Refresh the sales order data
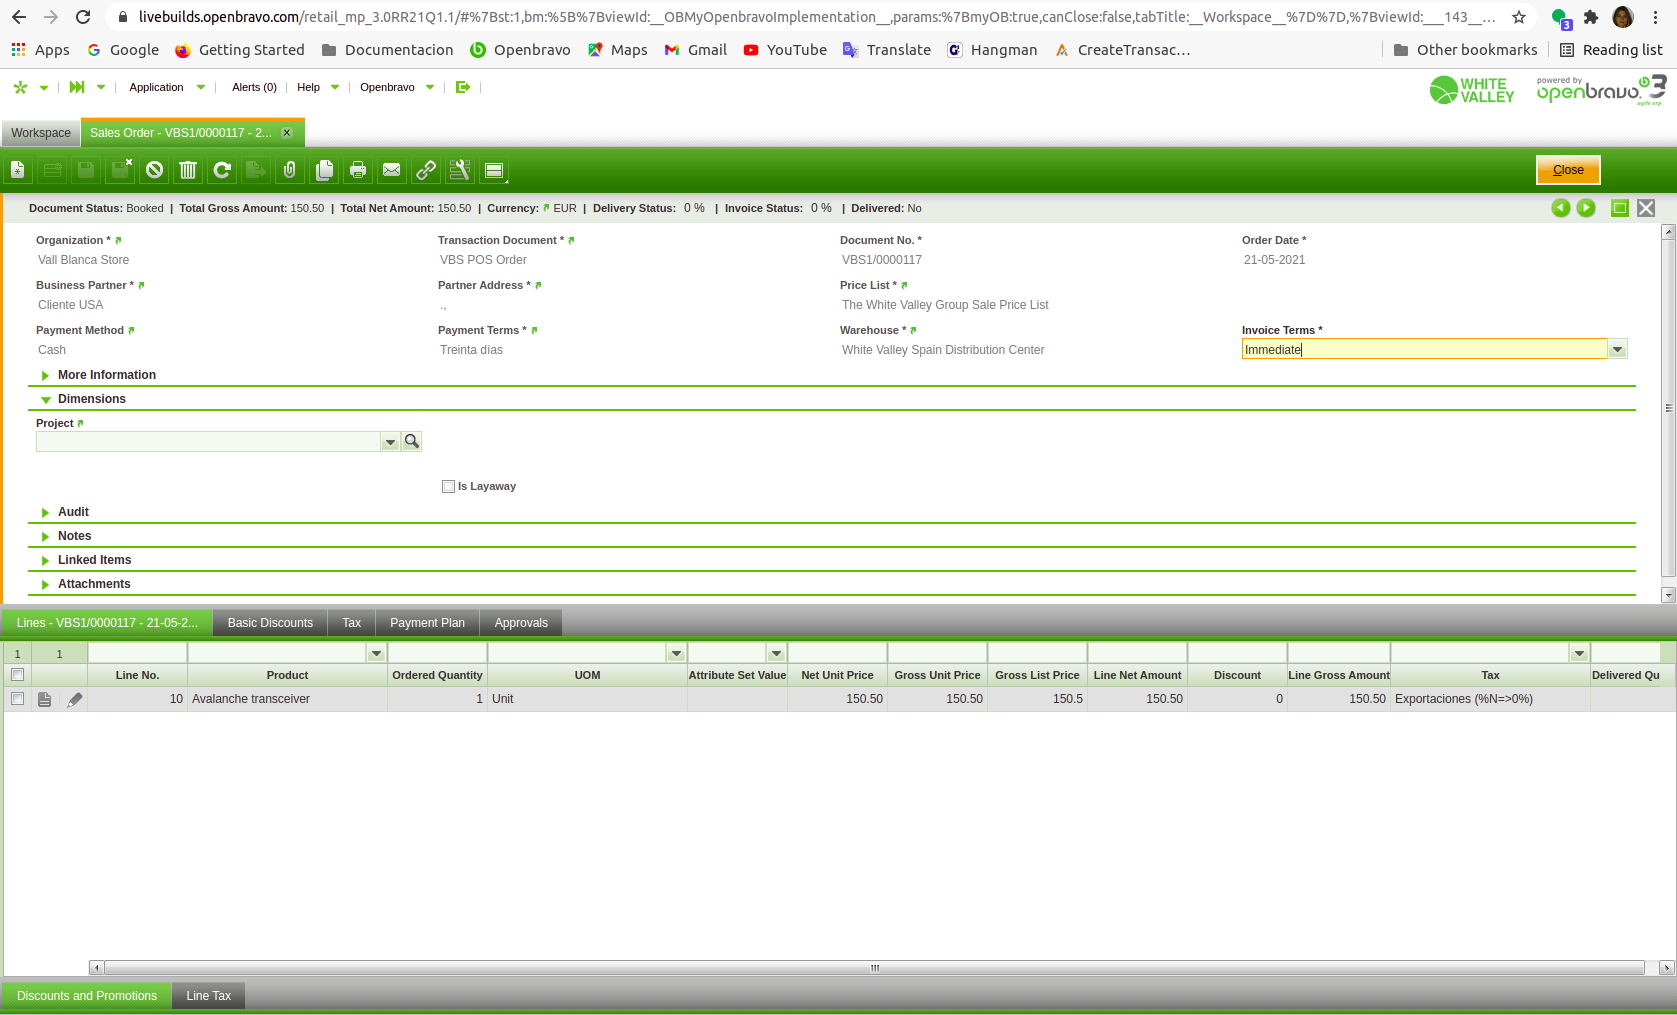Screen dimensions: 1677x1015 [222, 170]
